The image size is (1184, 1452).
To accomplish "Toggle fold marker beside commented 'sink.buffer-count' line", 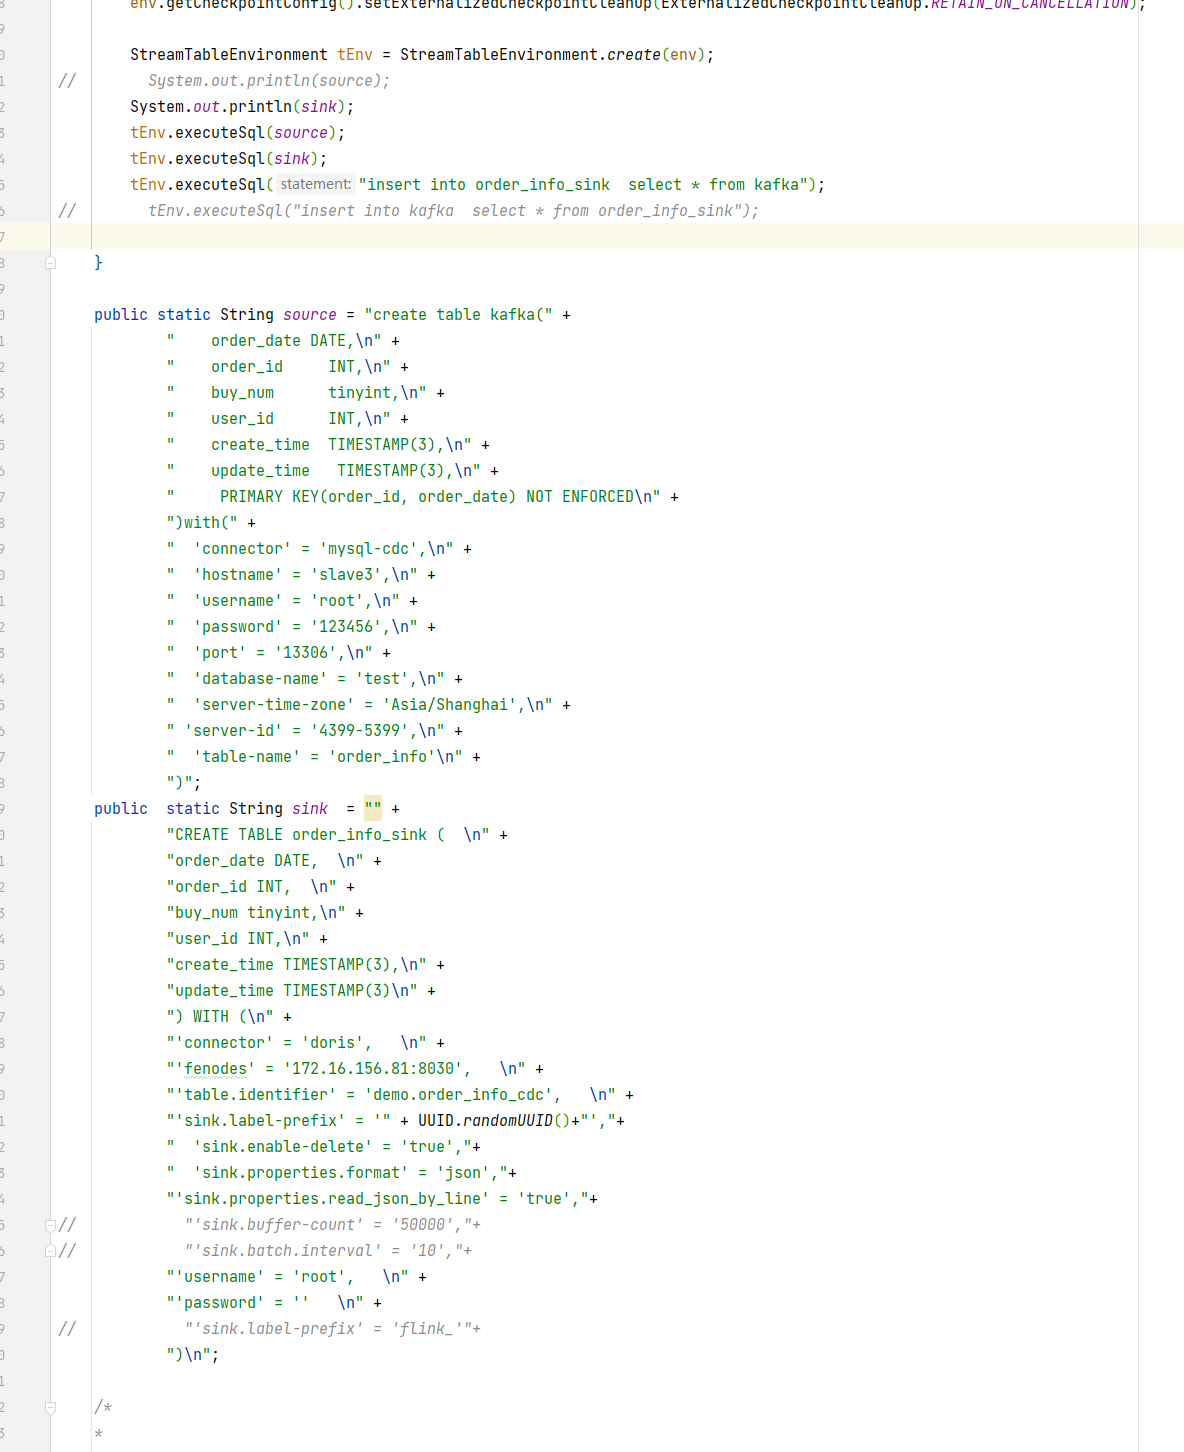I will click(50, 1225).
